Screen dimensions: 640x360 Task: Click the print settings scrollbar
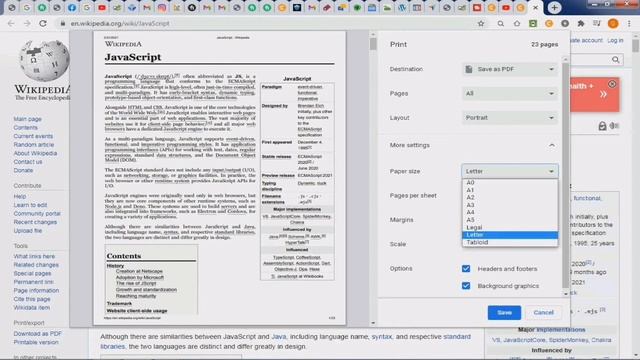click(565, 176)
